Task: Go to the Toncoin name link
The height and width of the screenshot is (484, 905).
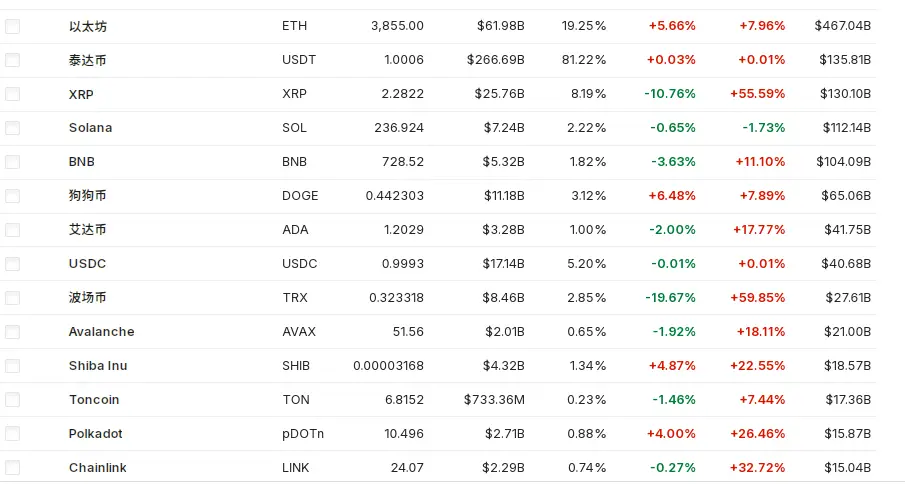Action: click(x=94, y=400)
